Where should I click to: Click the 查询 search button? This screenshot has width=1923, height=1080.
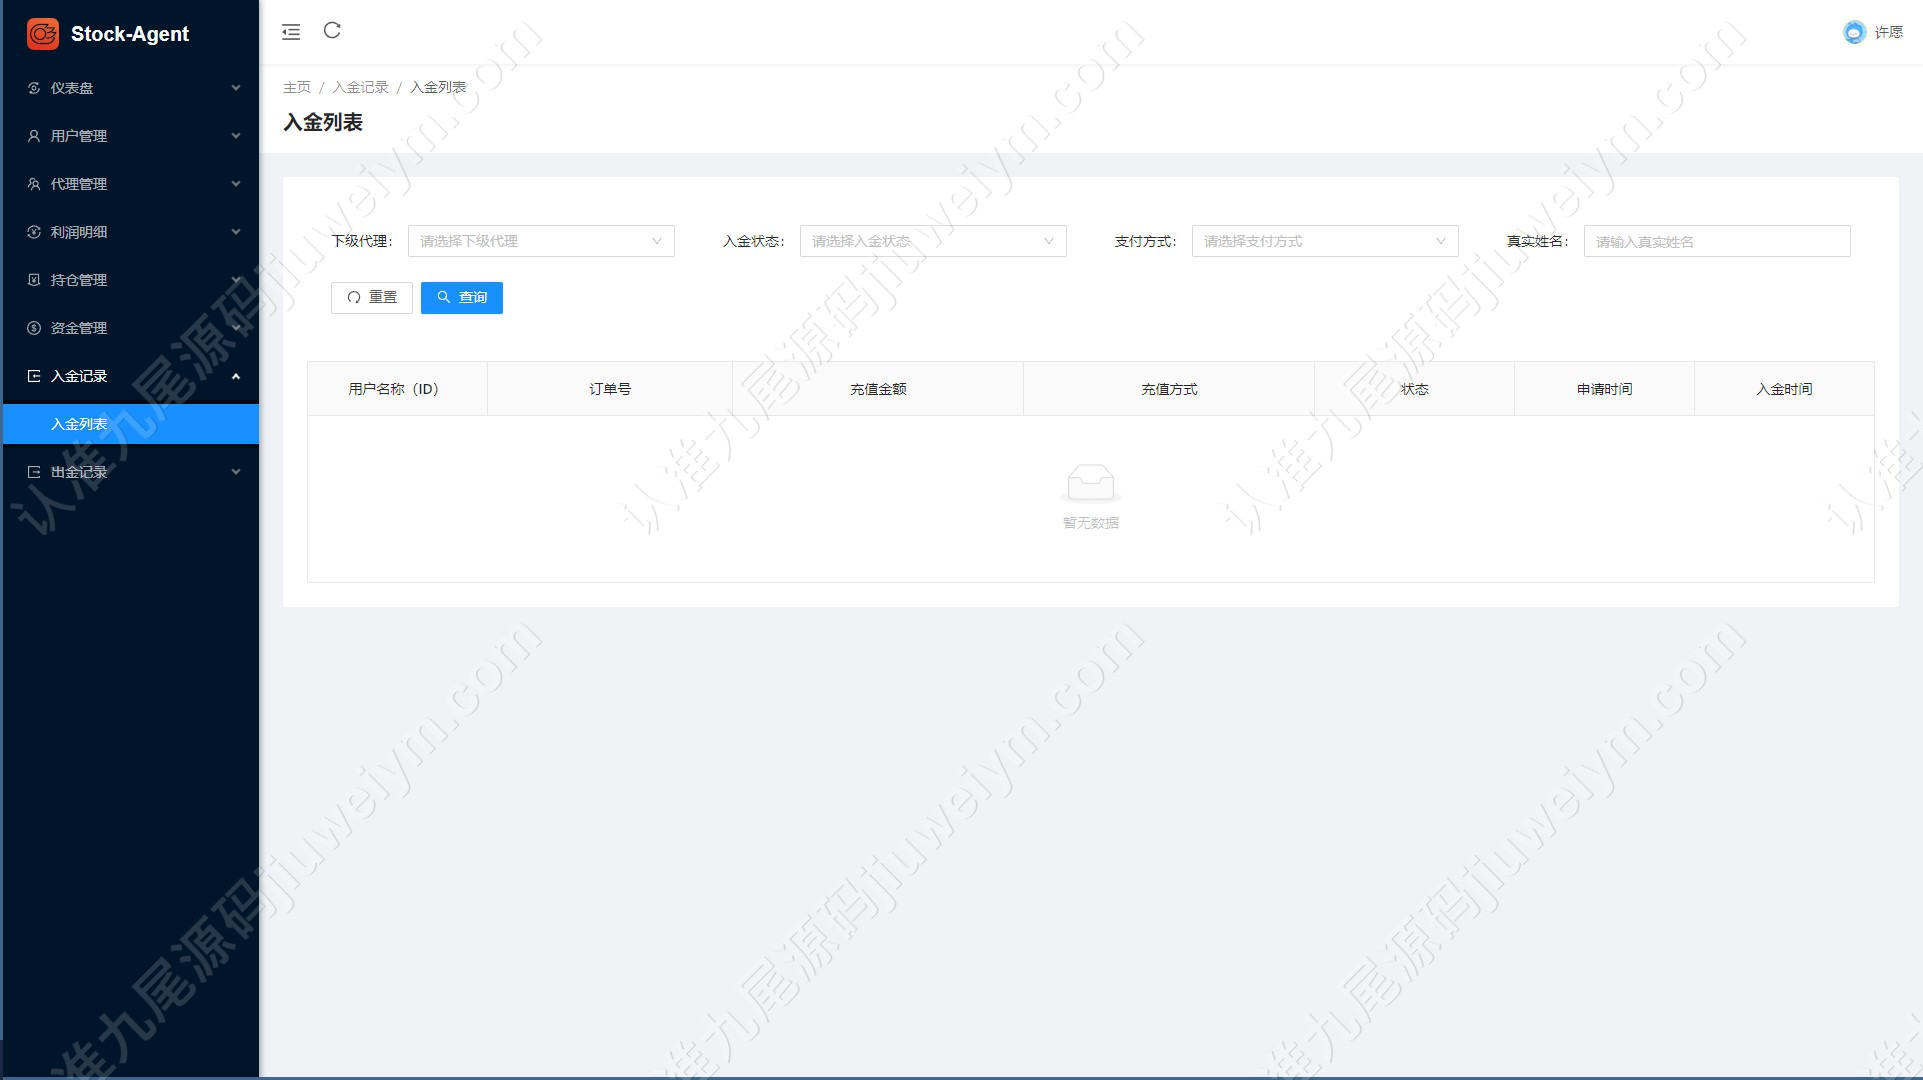click(x=462, y=298)
